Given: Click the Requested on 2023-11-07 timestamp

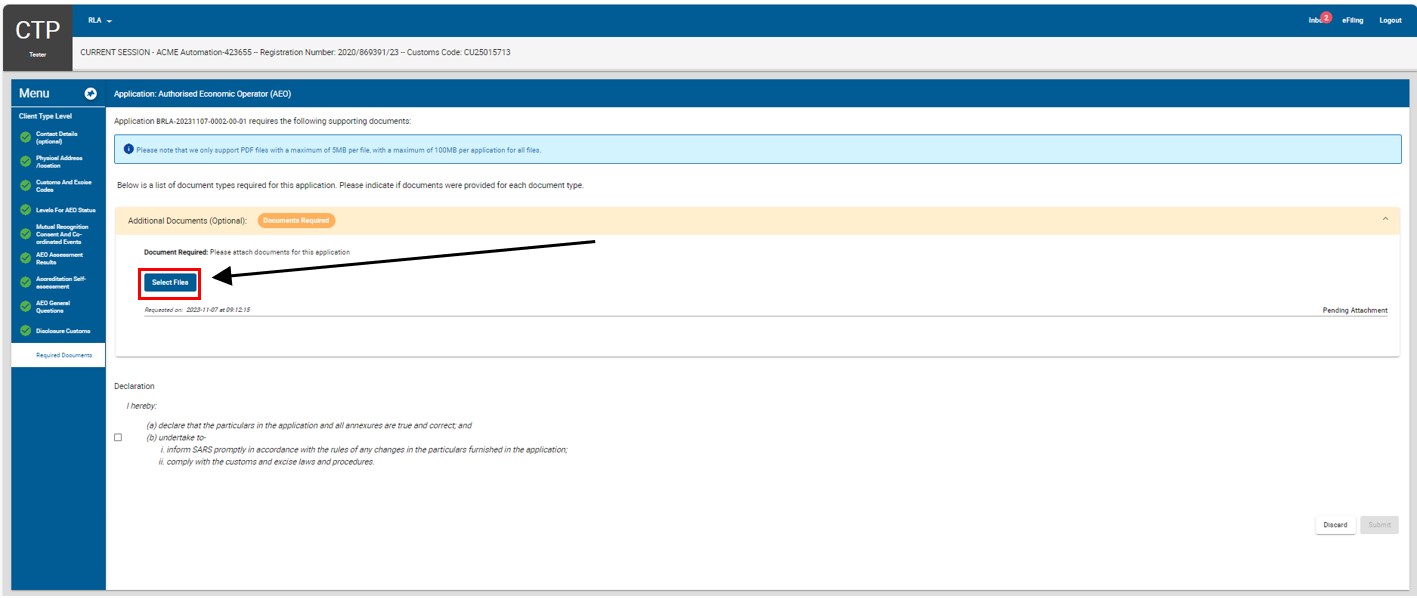Looking at the screenshot, I should [197, 310].
